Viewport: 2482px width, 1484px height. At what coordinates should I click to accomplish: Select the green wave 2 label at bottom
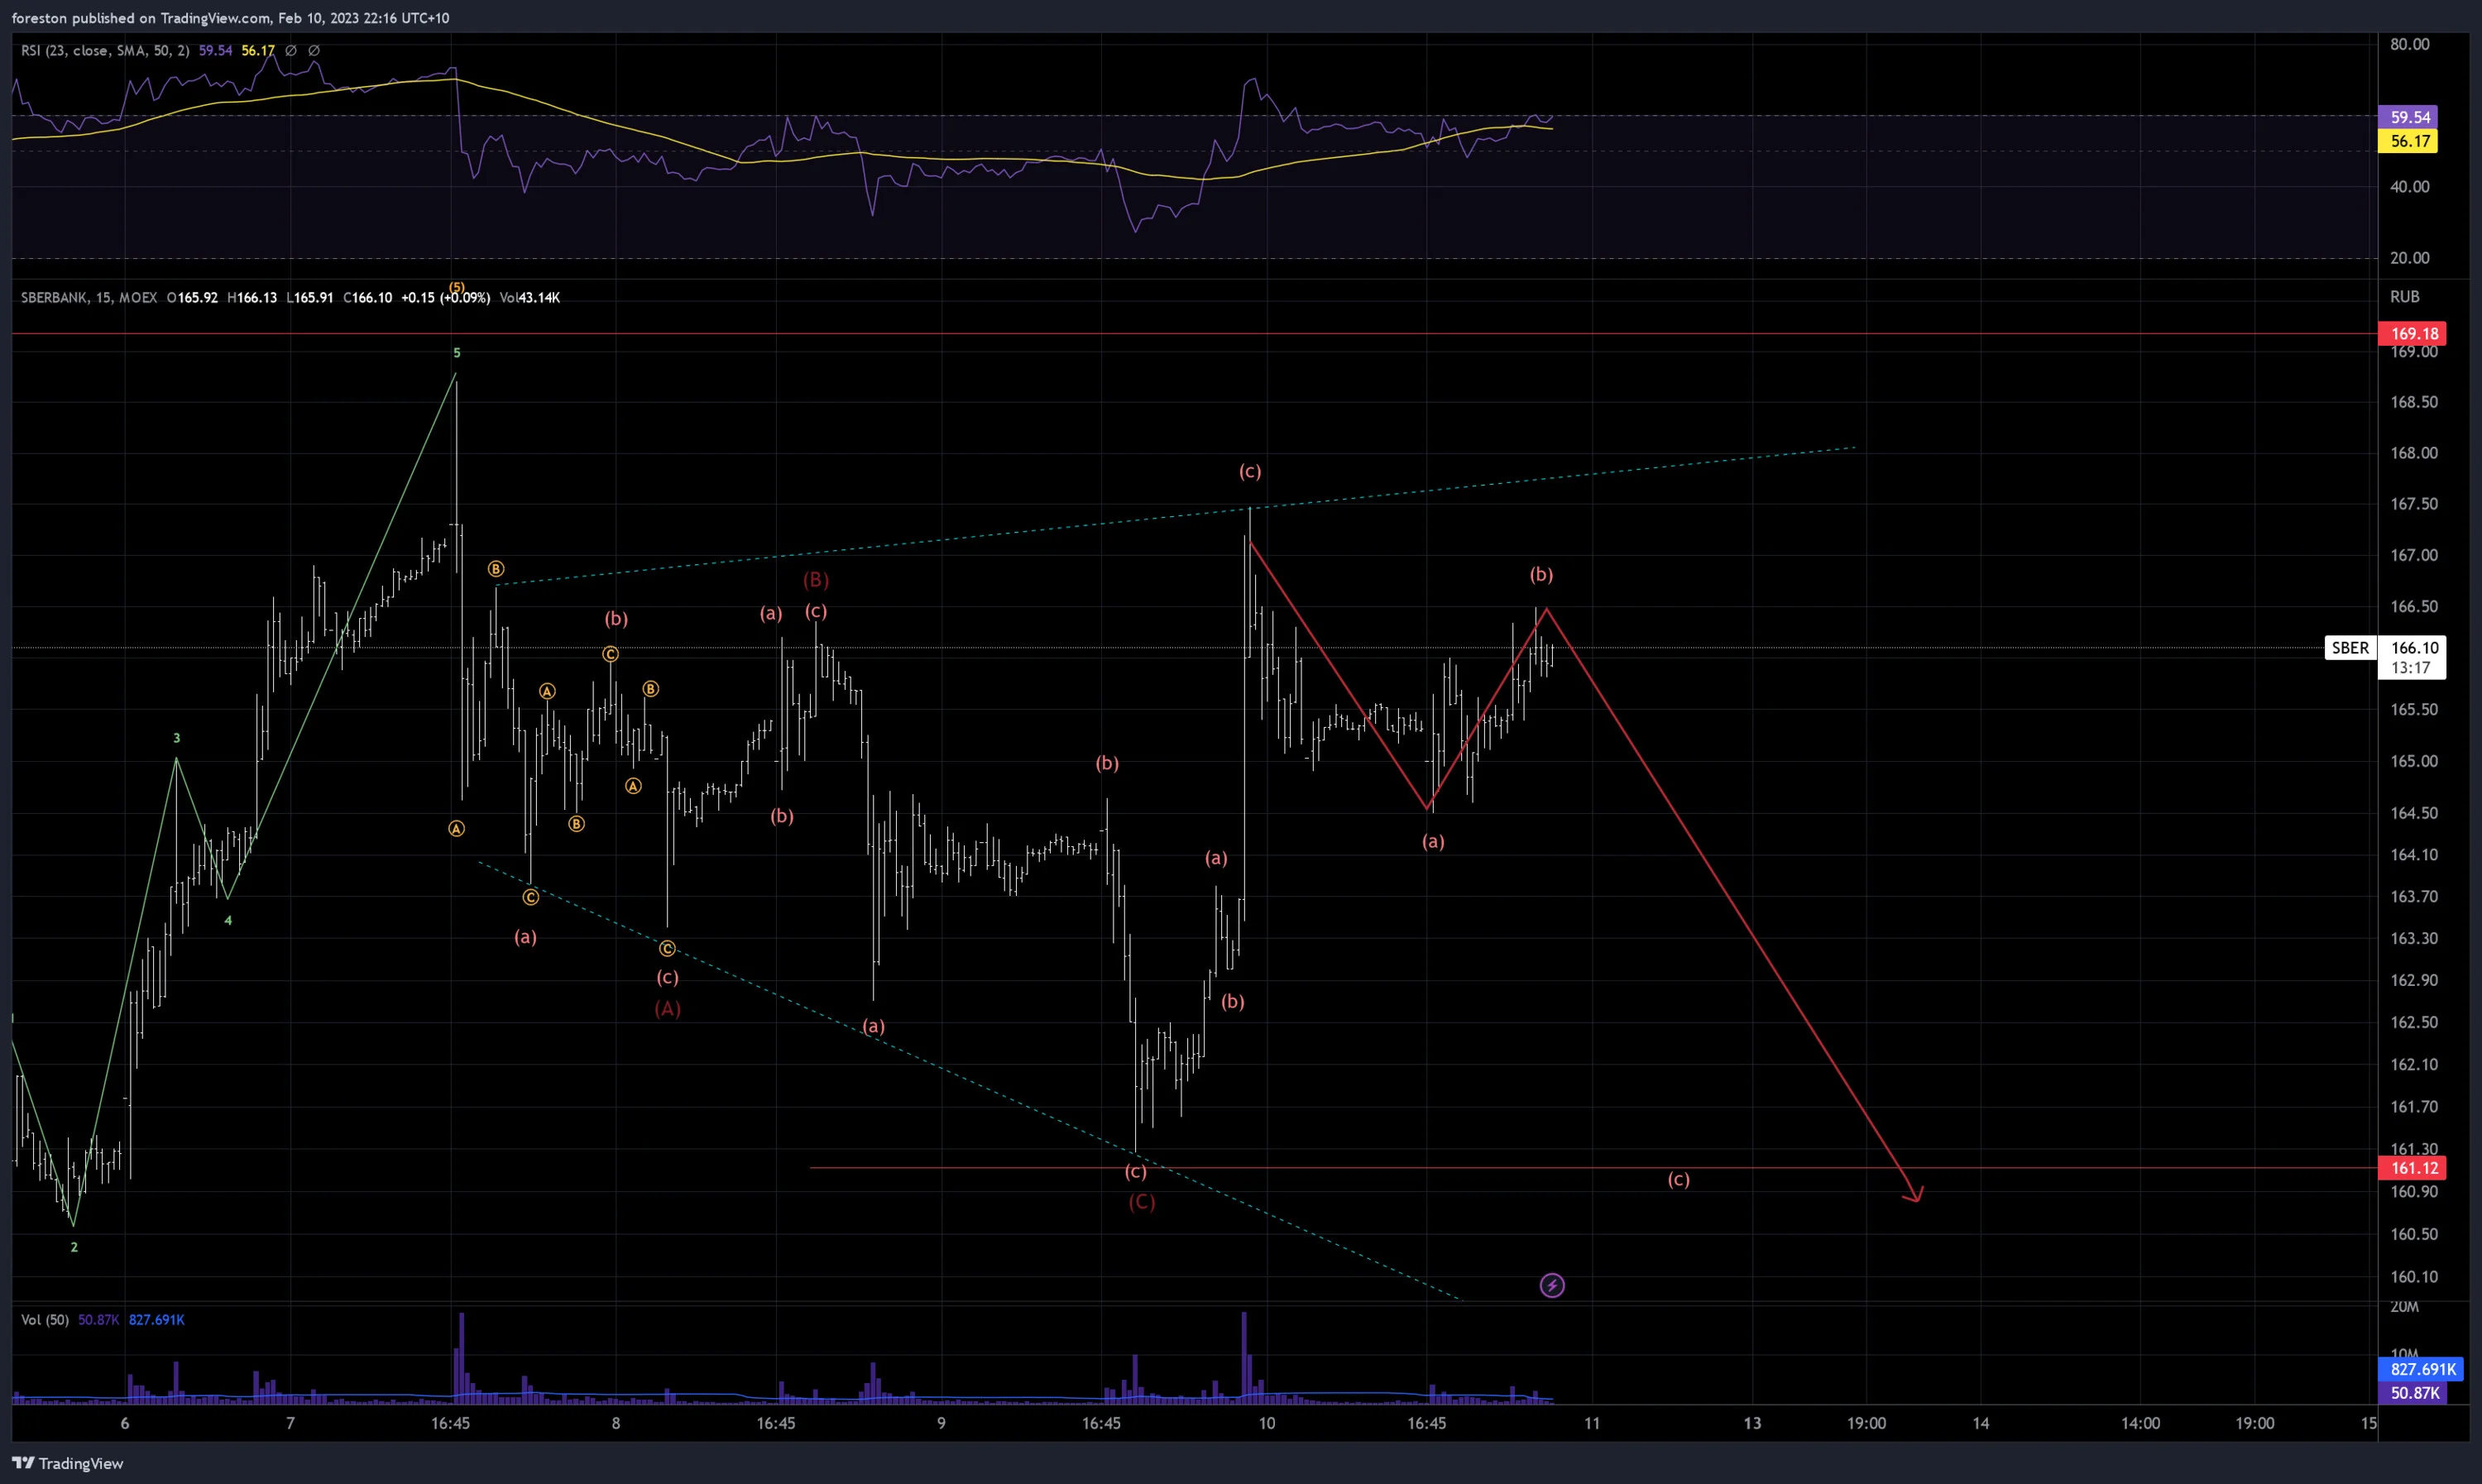coord(74,1247)
